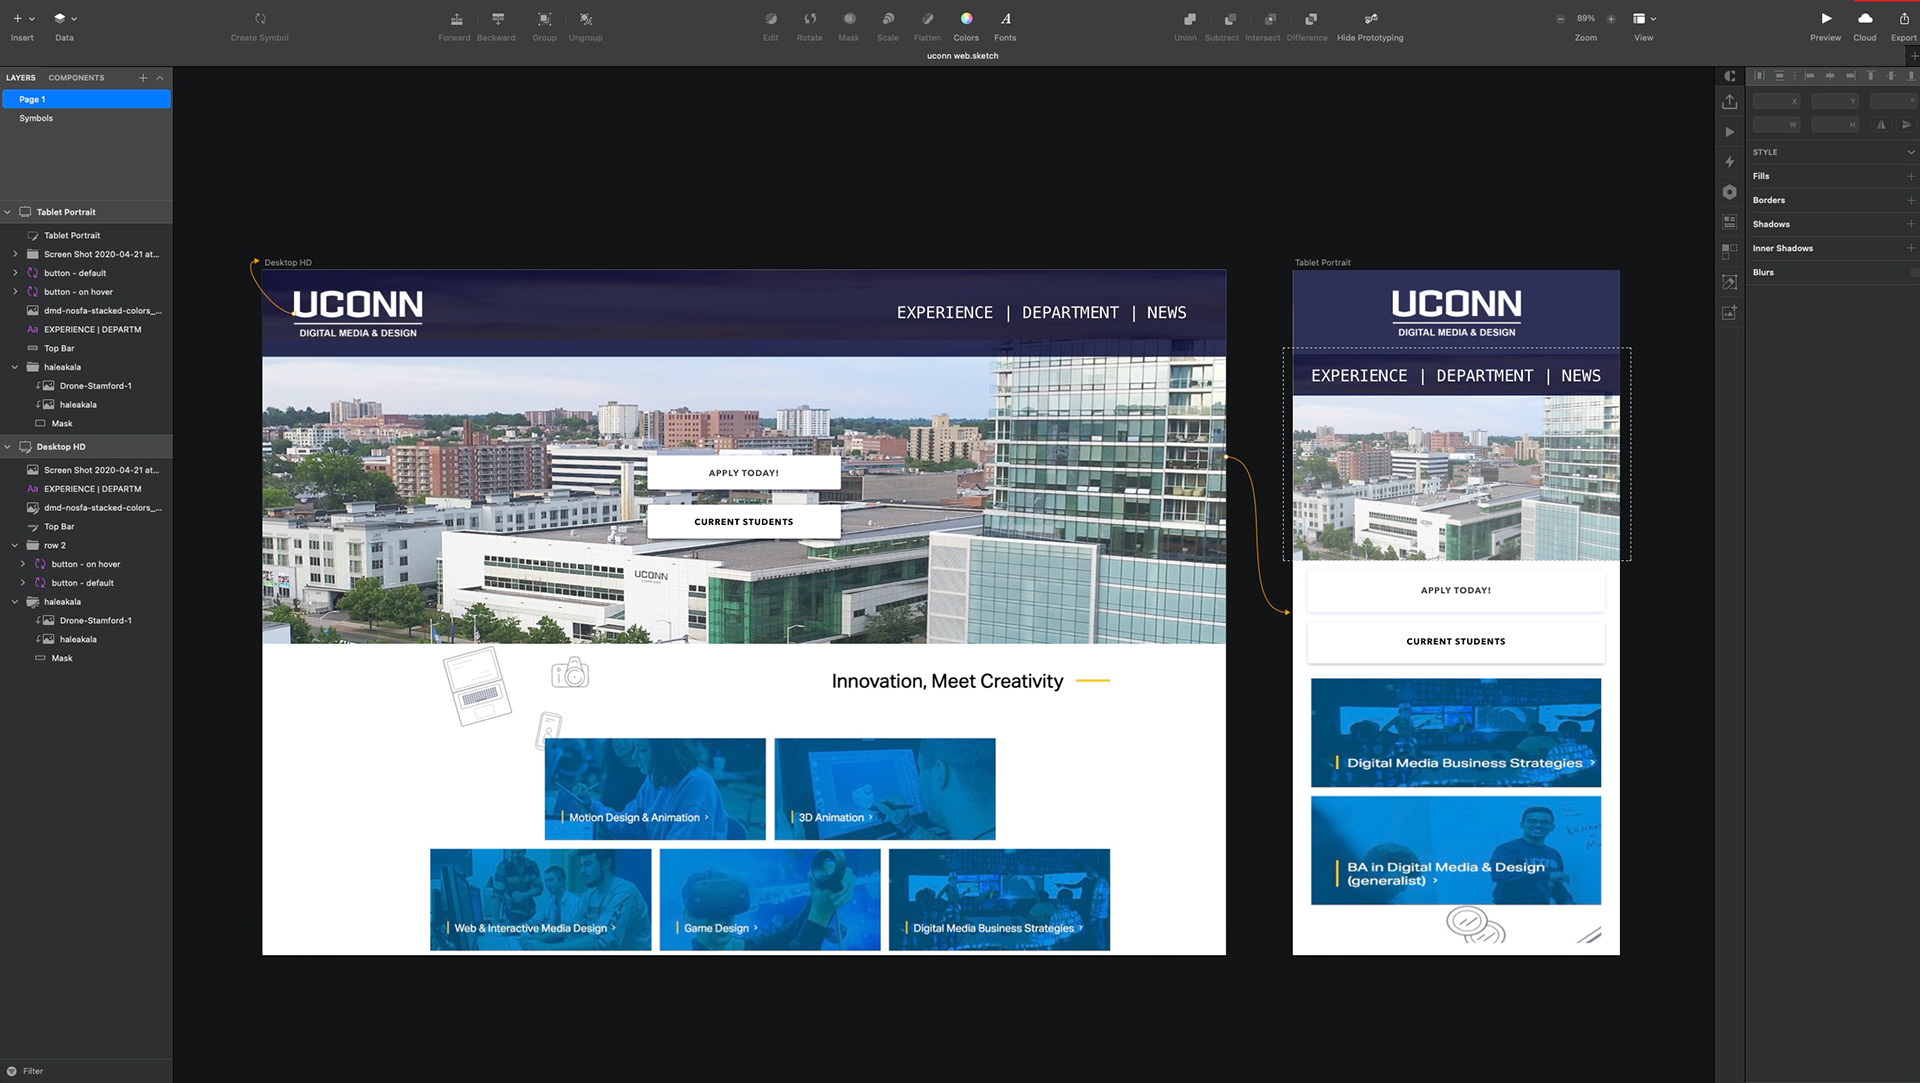Click the Filter field below the layer list
1920x1083 pixels.
(86, 1071)
